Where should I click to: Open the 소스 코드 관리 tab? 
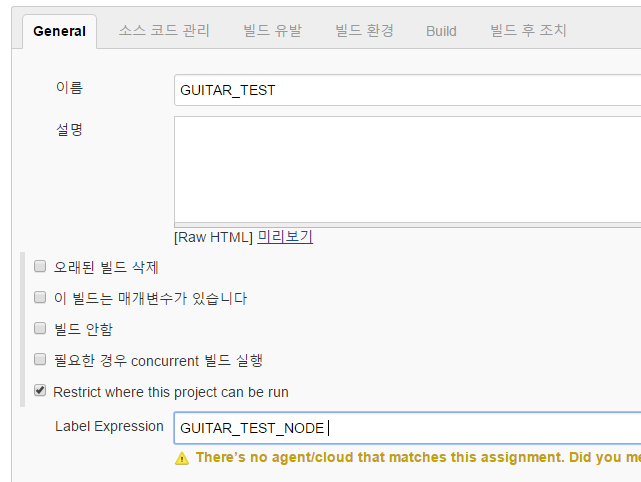click(164, 31)
